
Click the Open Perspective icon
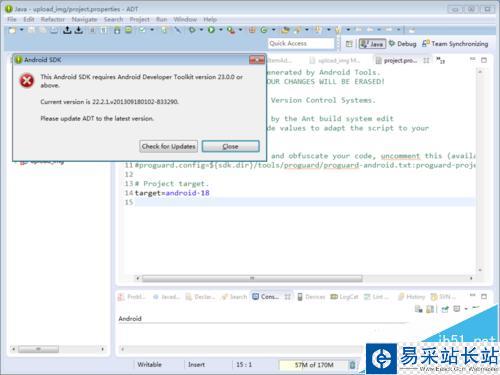coord(349,44)
